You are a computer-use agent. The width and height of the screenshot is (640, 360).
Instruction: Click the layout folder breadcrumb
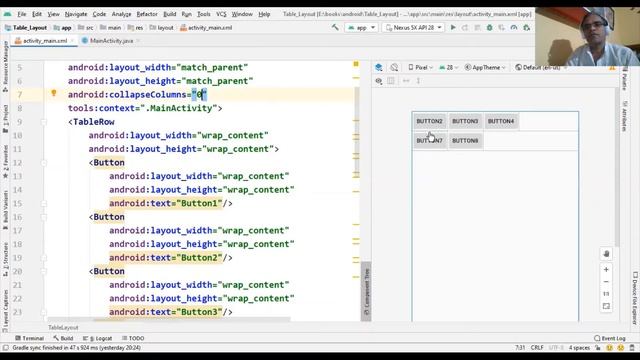click(x=161, y=28)
